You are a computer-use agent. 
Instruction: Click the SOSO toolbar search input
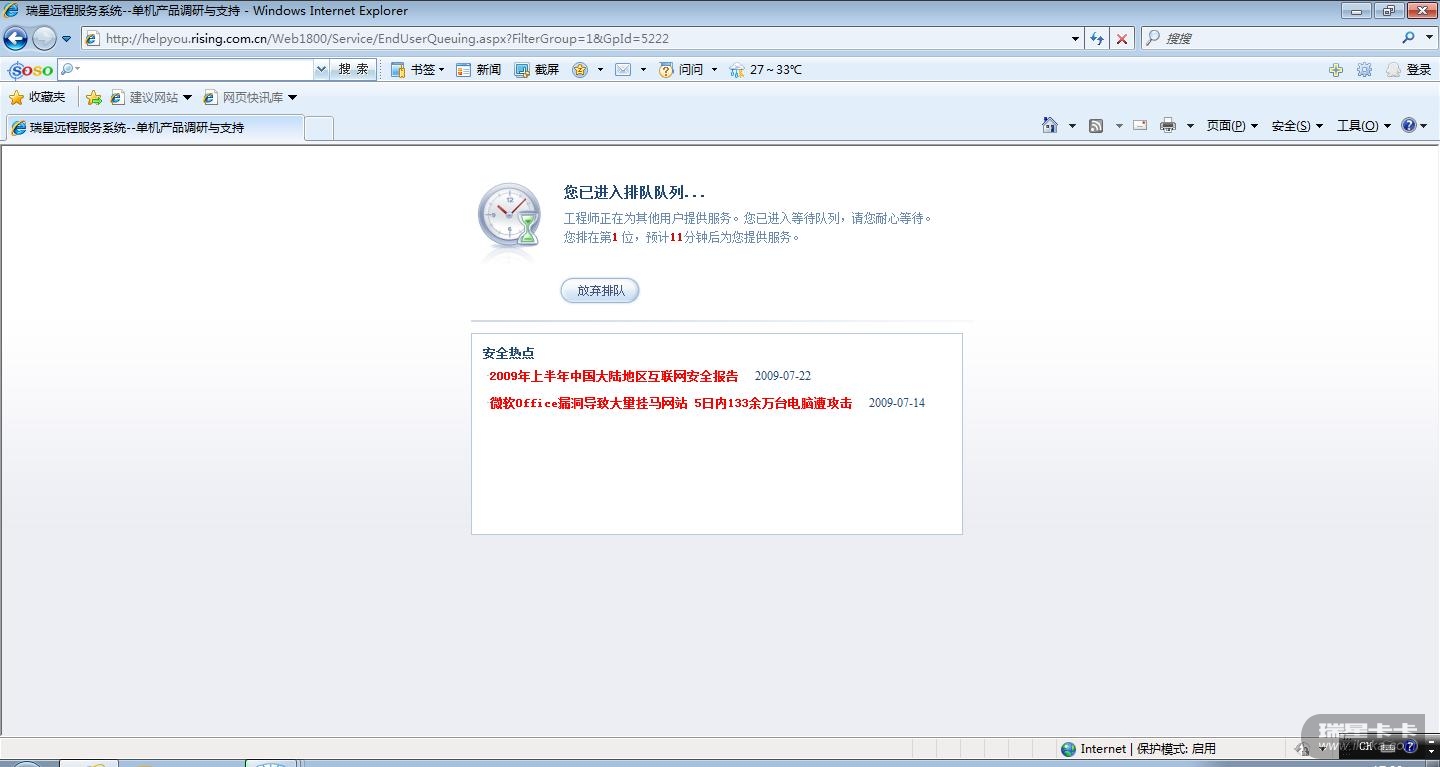(194, 69)
